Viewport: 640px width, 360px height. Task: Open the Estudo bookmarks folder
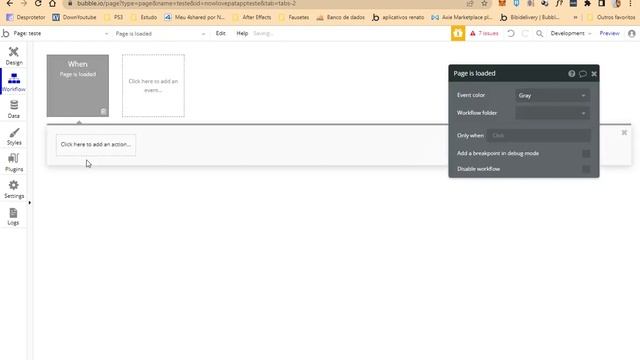(144, 18)
